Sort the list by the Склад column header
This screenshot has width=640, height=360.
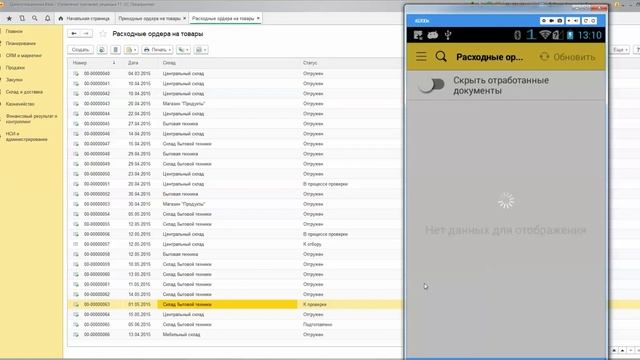coord(169,63)
